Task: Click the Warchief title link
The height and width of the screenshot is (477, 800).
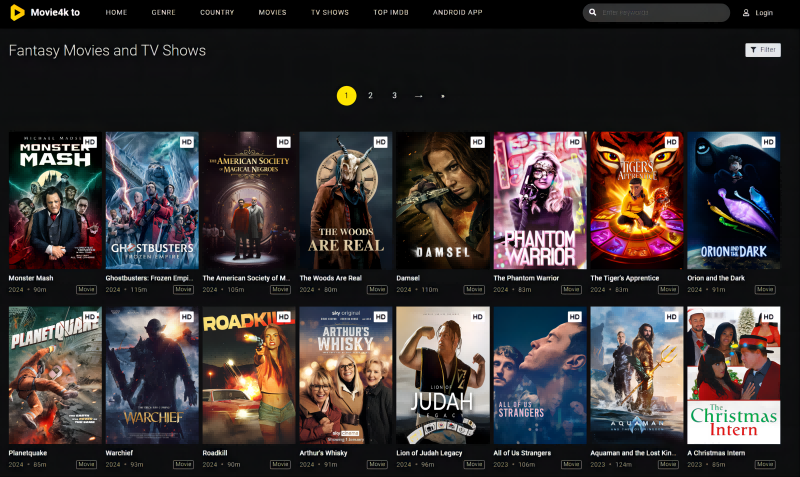Action: [119, 453]
